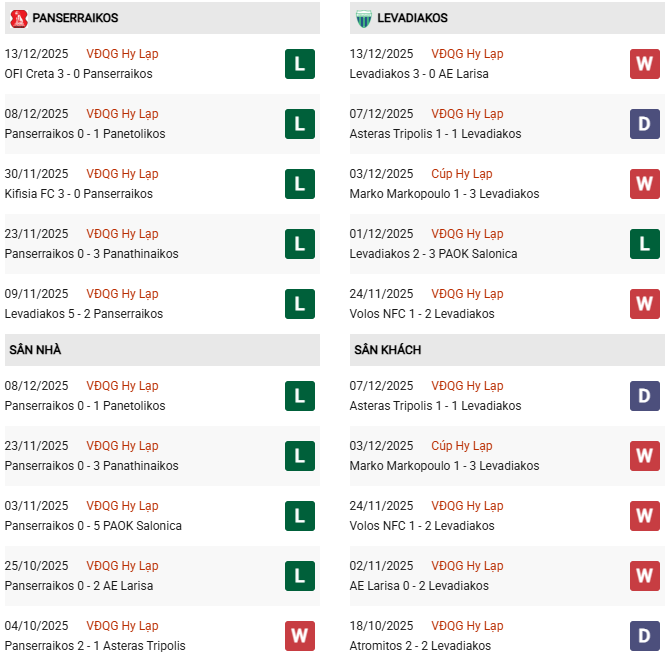666x660 pixels.
Task: Select the Sân Khách section header
Action: pos(387,350)
